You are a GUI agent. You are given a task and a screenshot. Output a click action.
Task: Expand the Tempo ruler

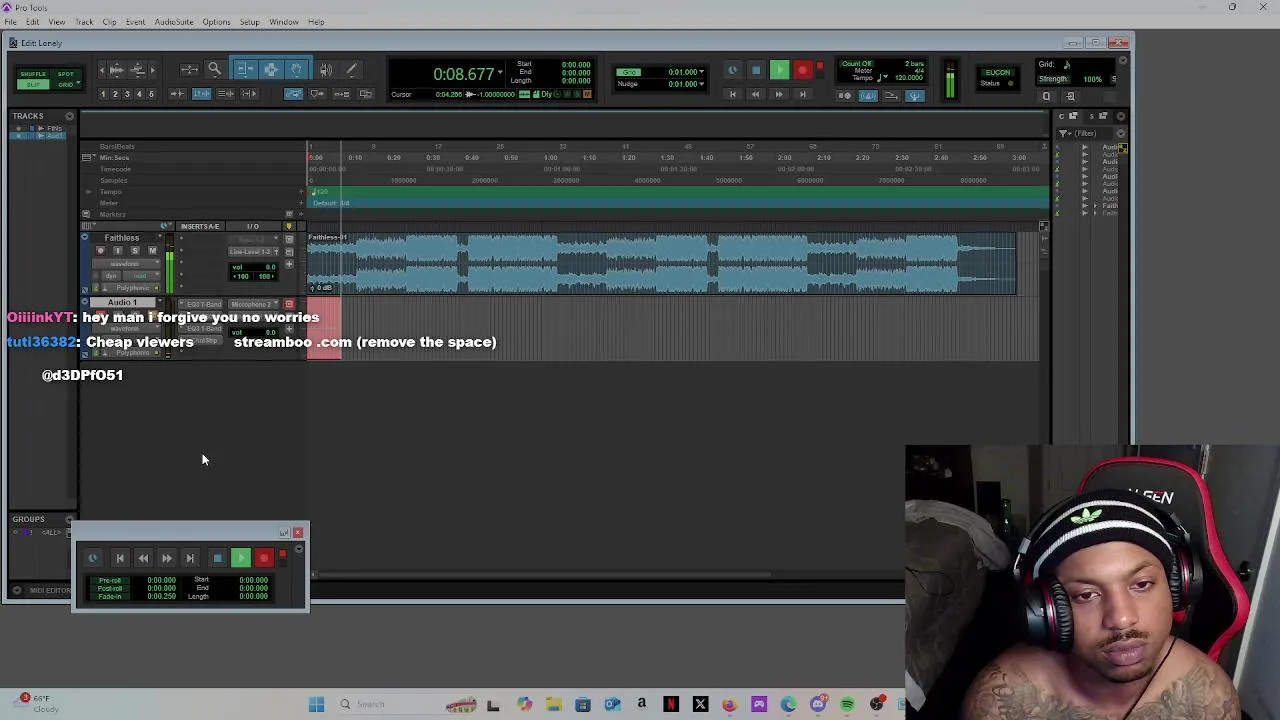(x=88, y=191)
